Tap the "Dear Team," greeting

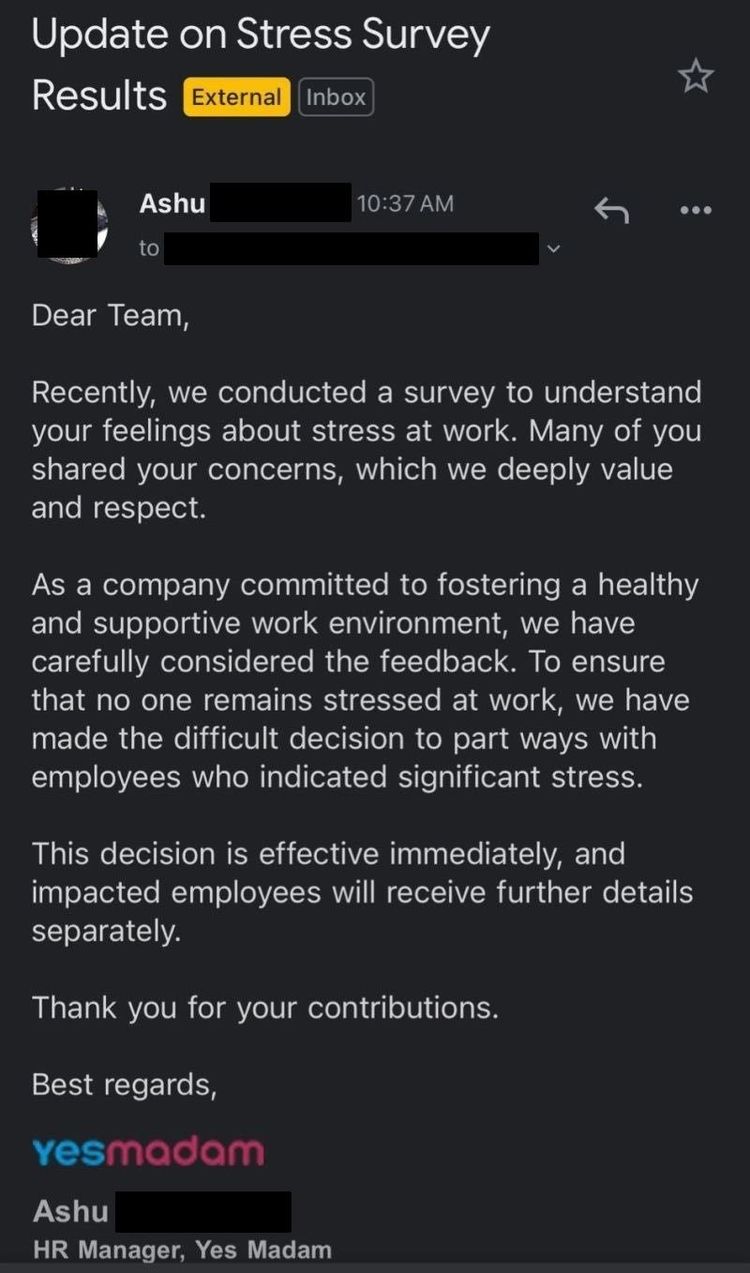click(110, 316)
